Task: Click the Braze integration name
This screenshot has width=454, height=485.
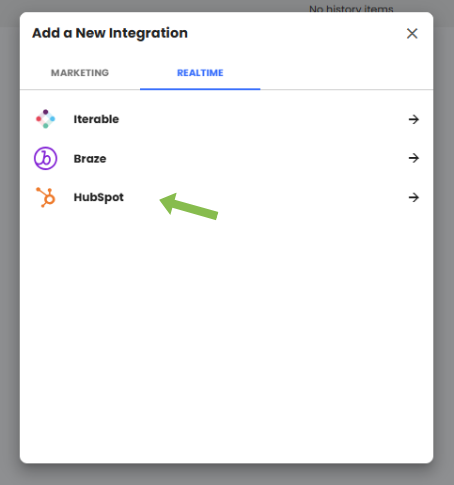Action: click(90, 159)
